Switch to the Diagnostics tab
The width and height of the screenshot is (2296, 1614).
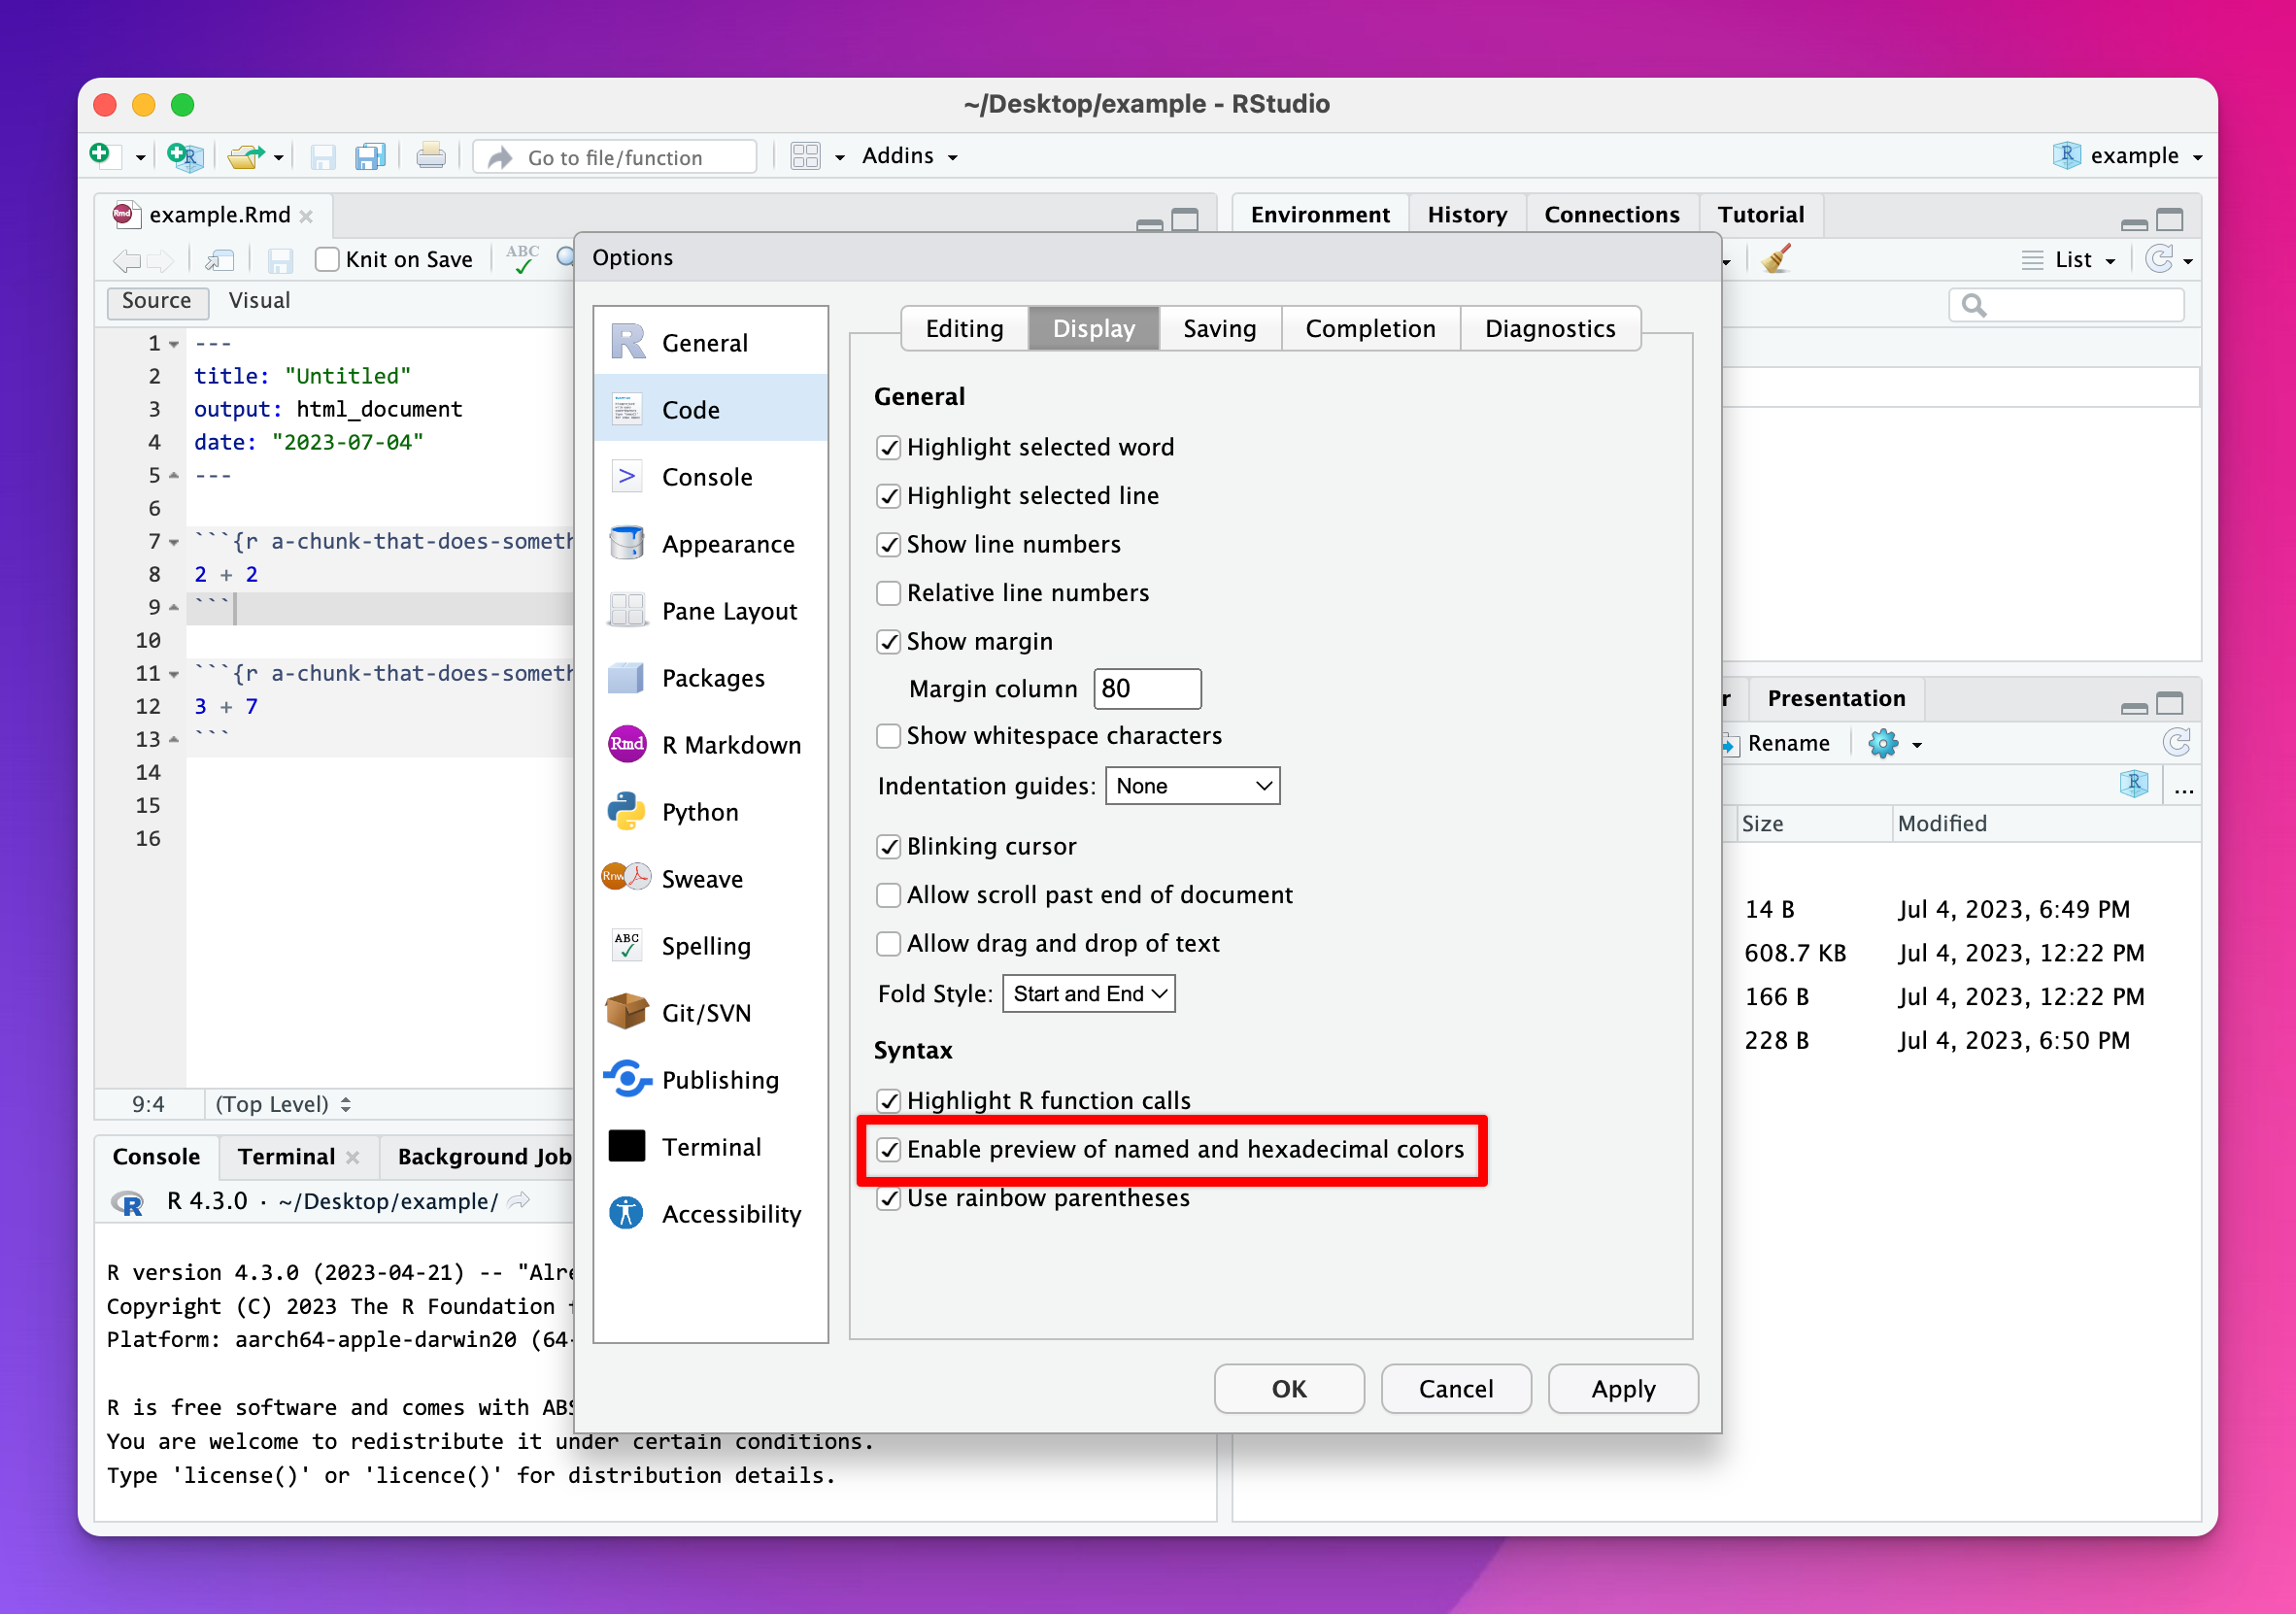click(1550, 329)
